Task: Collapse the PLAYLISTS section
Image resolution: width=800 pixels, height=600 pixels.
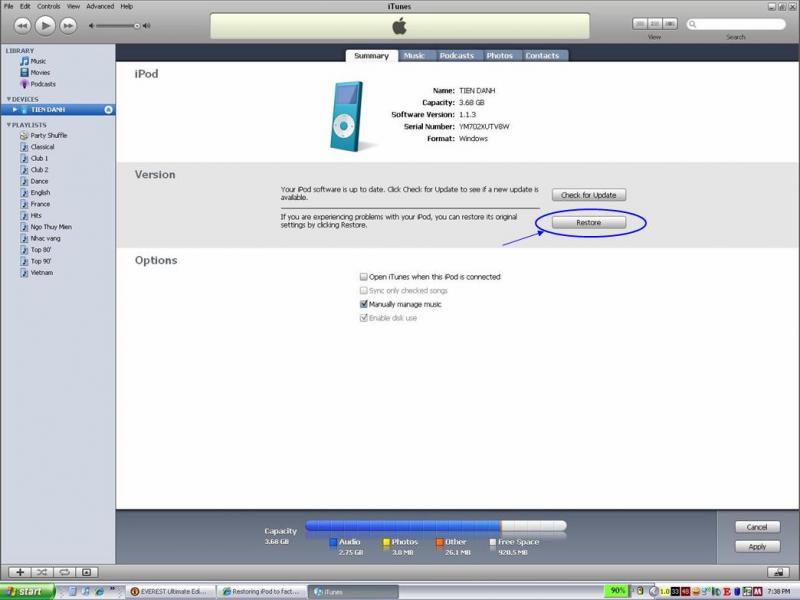Action: (x=8, y=125)
